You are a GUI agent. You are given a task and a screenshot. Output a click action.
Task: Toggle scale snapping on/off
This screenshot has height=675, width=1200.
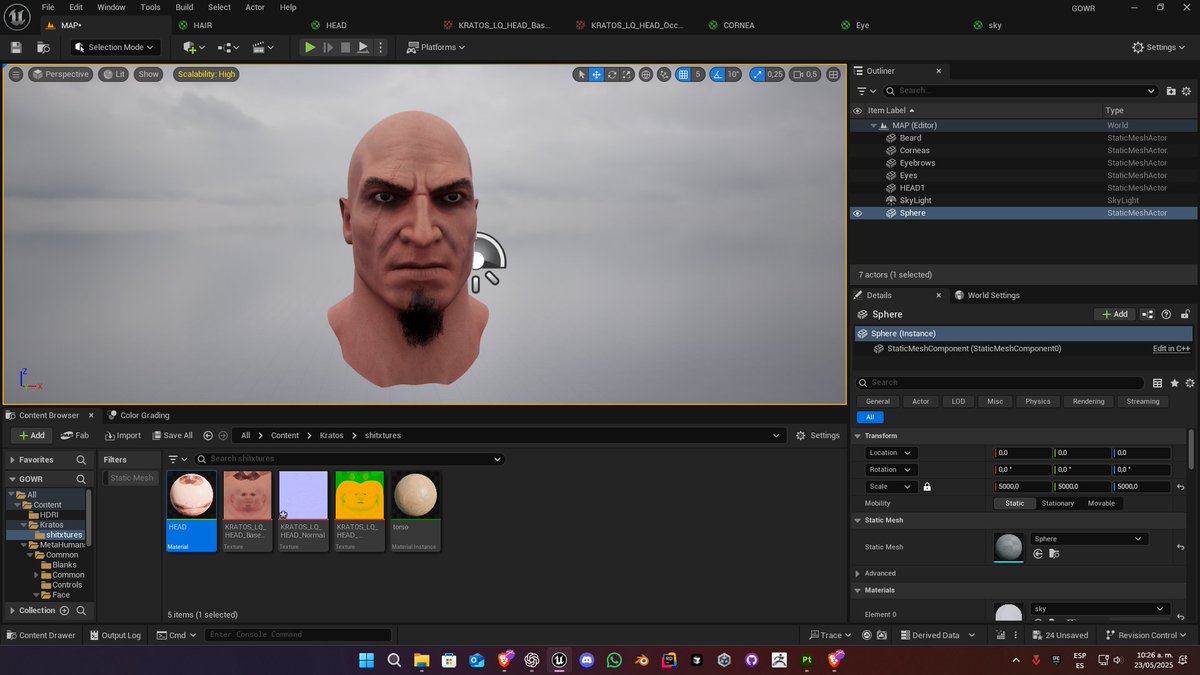(x=758, y=74)
